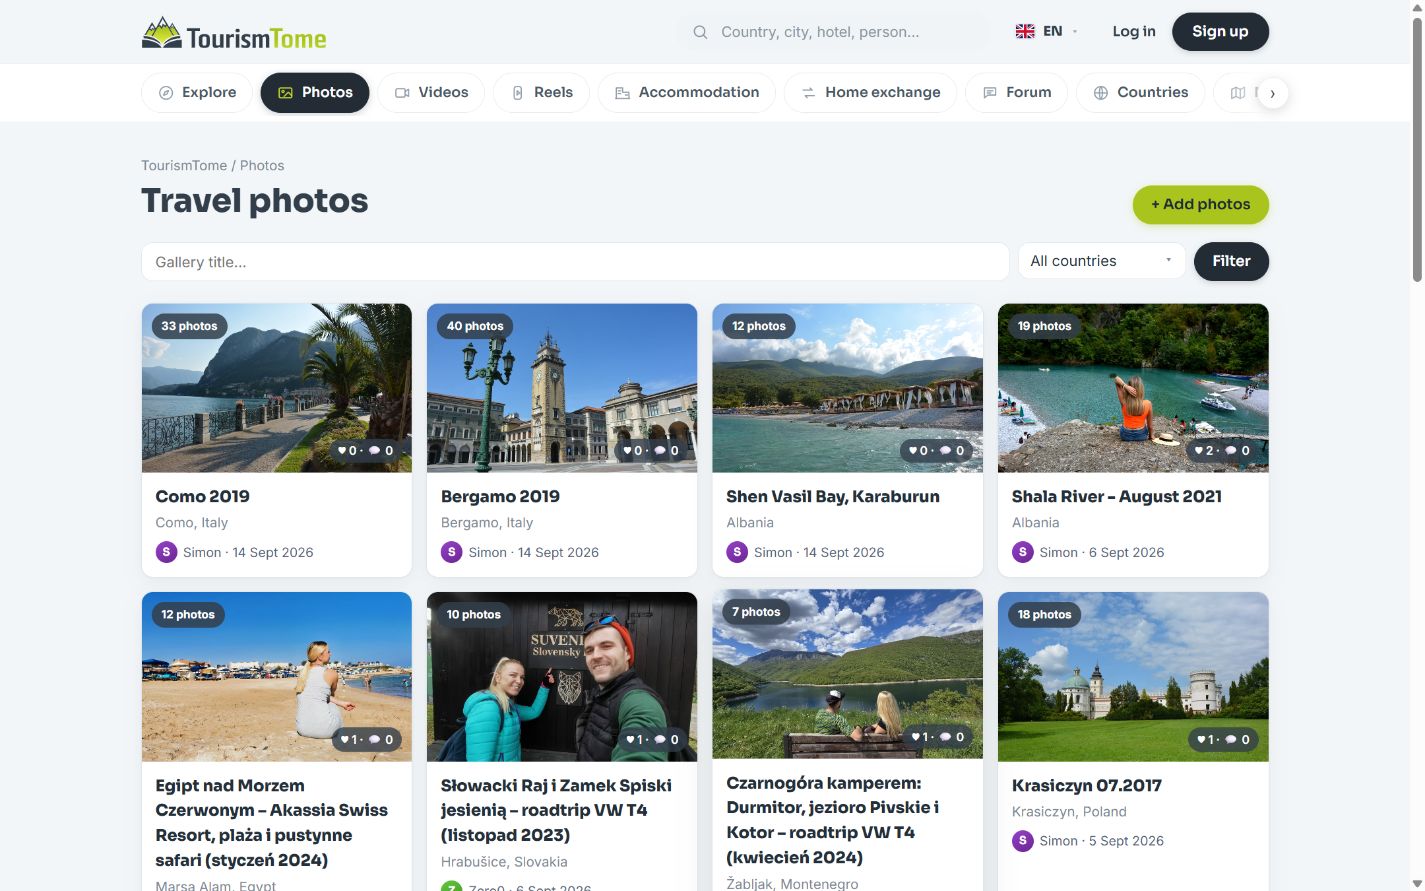This screenshot has height=891, width=1425.
Task: Open the Explore tab
Action: [197, 93]
